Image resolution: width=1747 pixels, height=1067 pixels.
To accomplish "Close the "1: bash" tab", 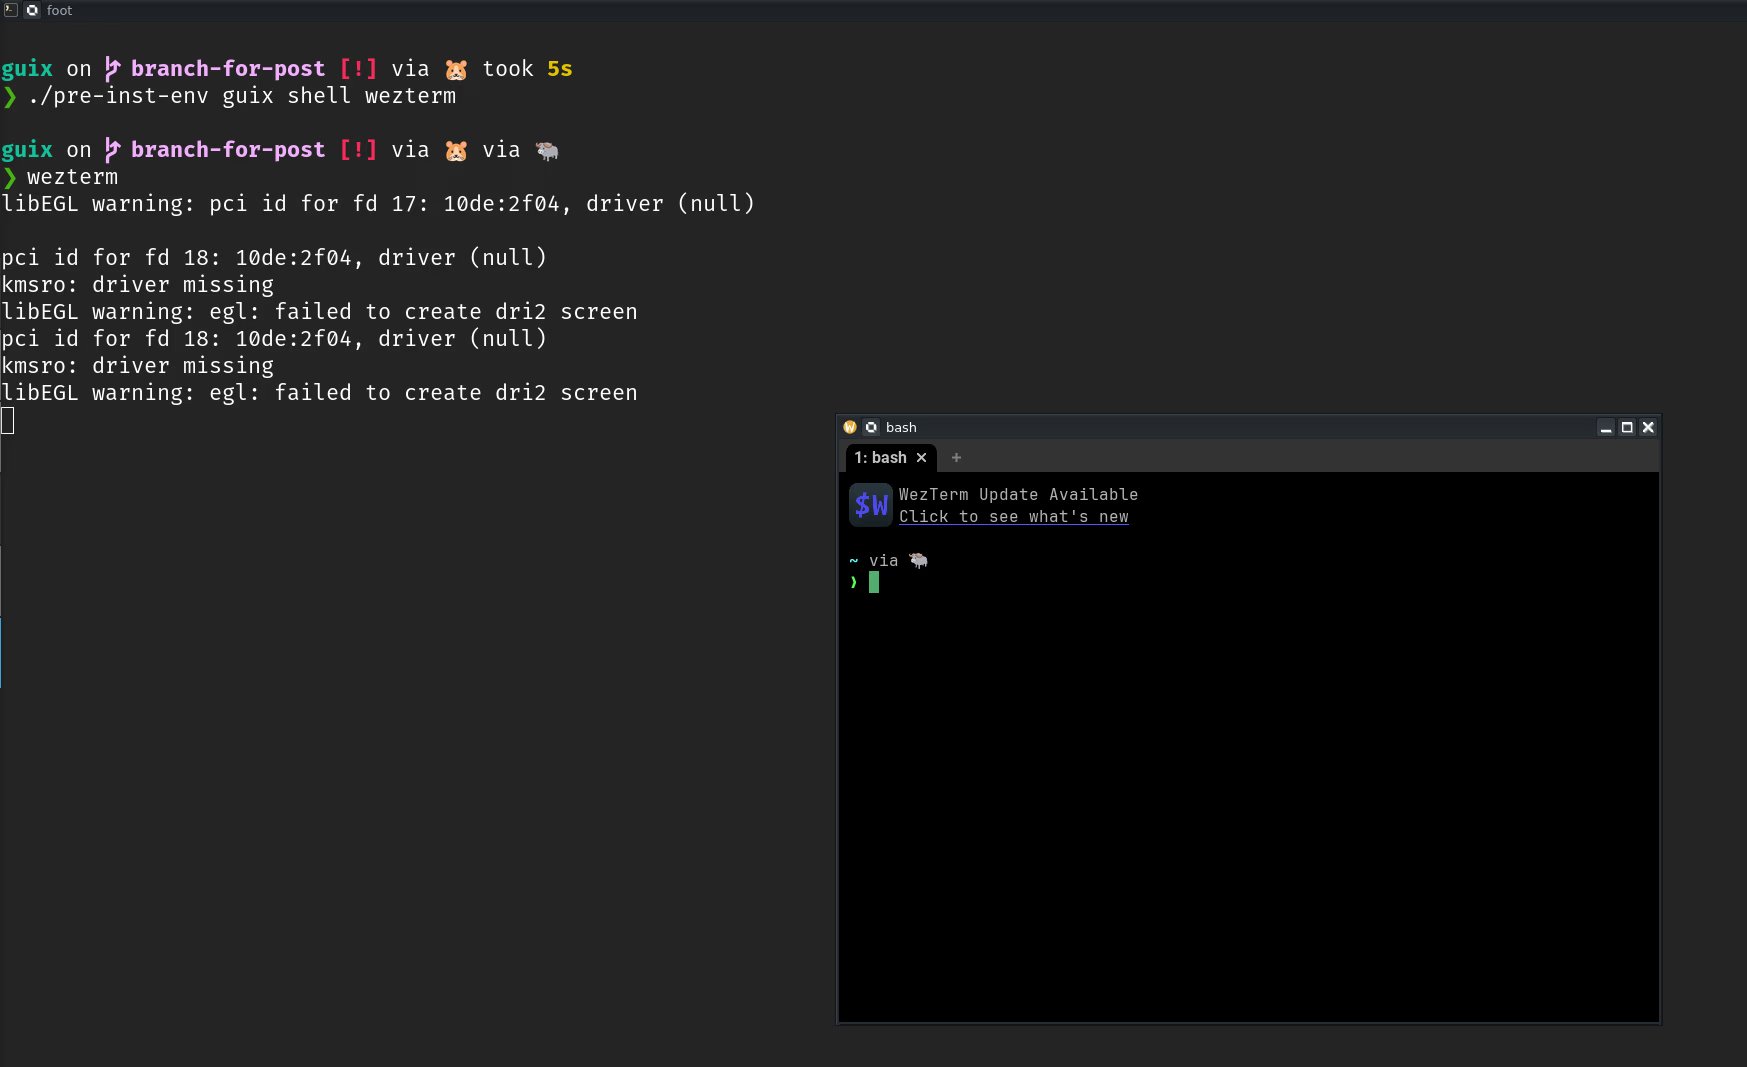I will pos(922,458).
